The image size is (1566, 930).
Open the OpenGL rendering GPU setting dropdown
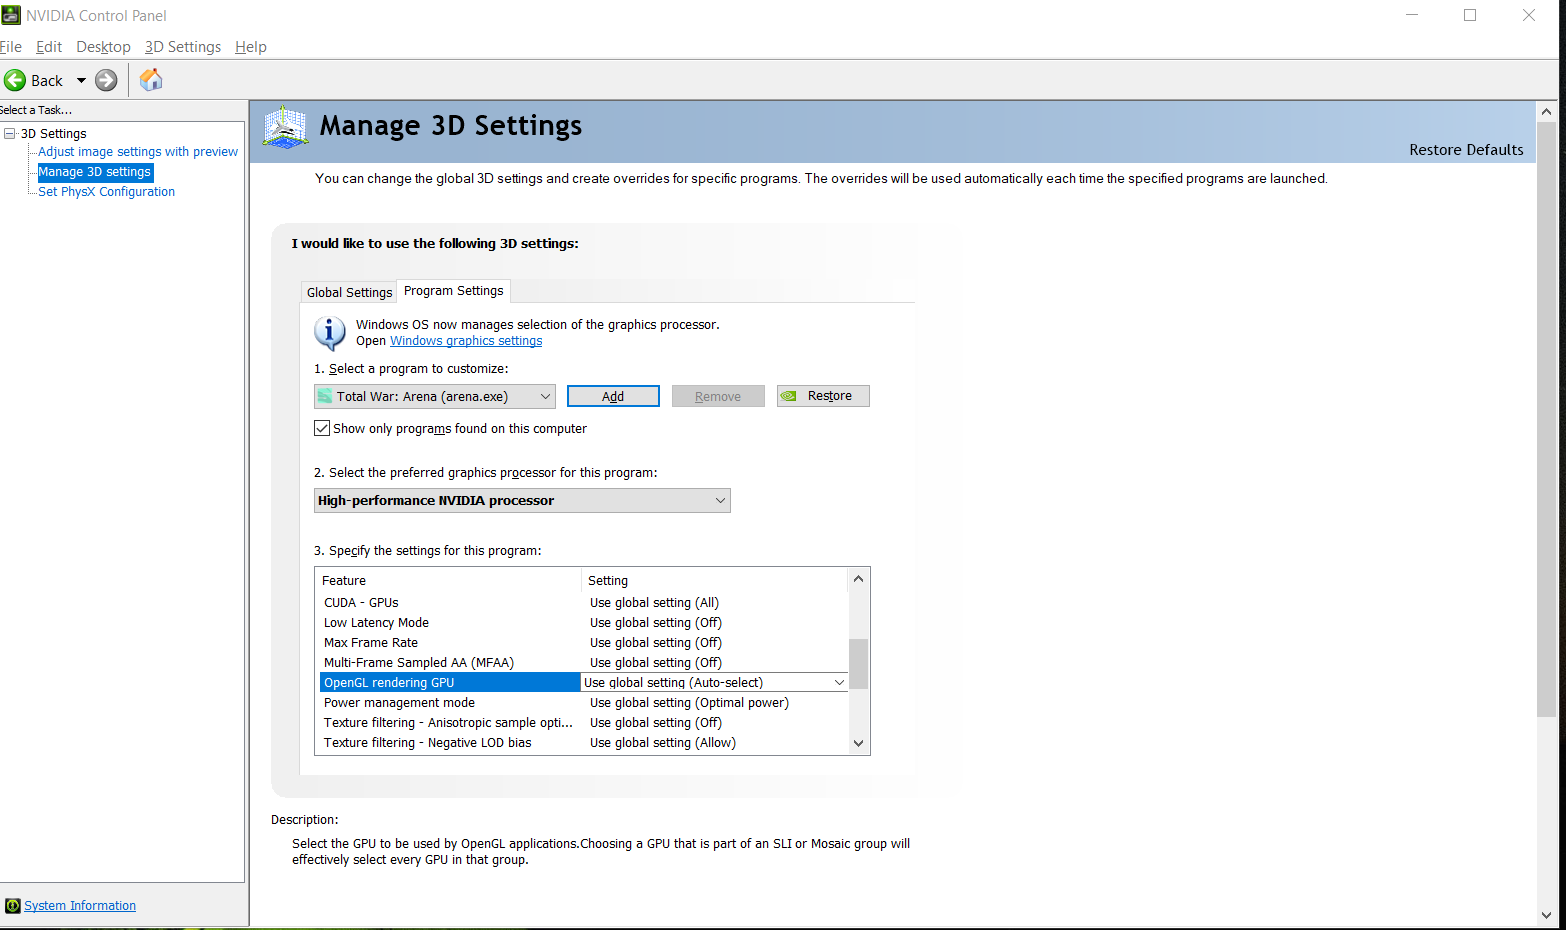click(839, 683)
